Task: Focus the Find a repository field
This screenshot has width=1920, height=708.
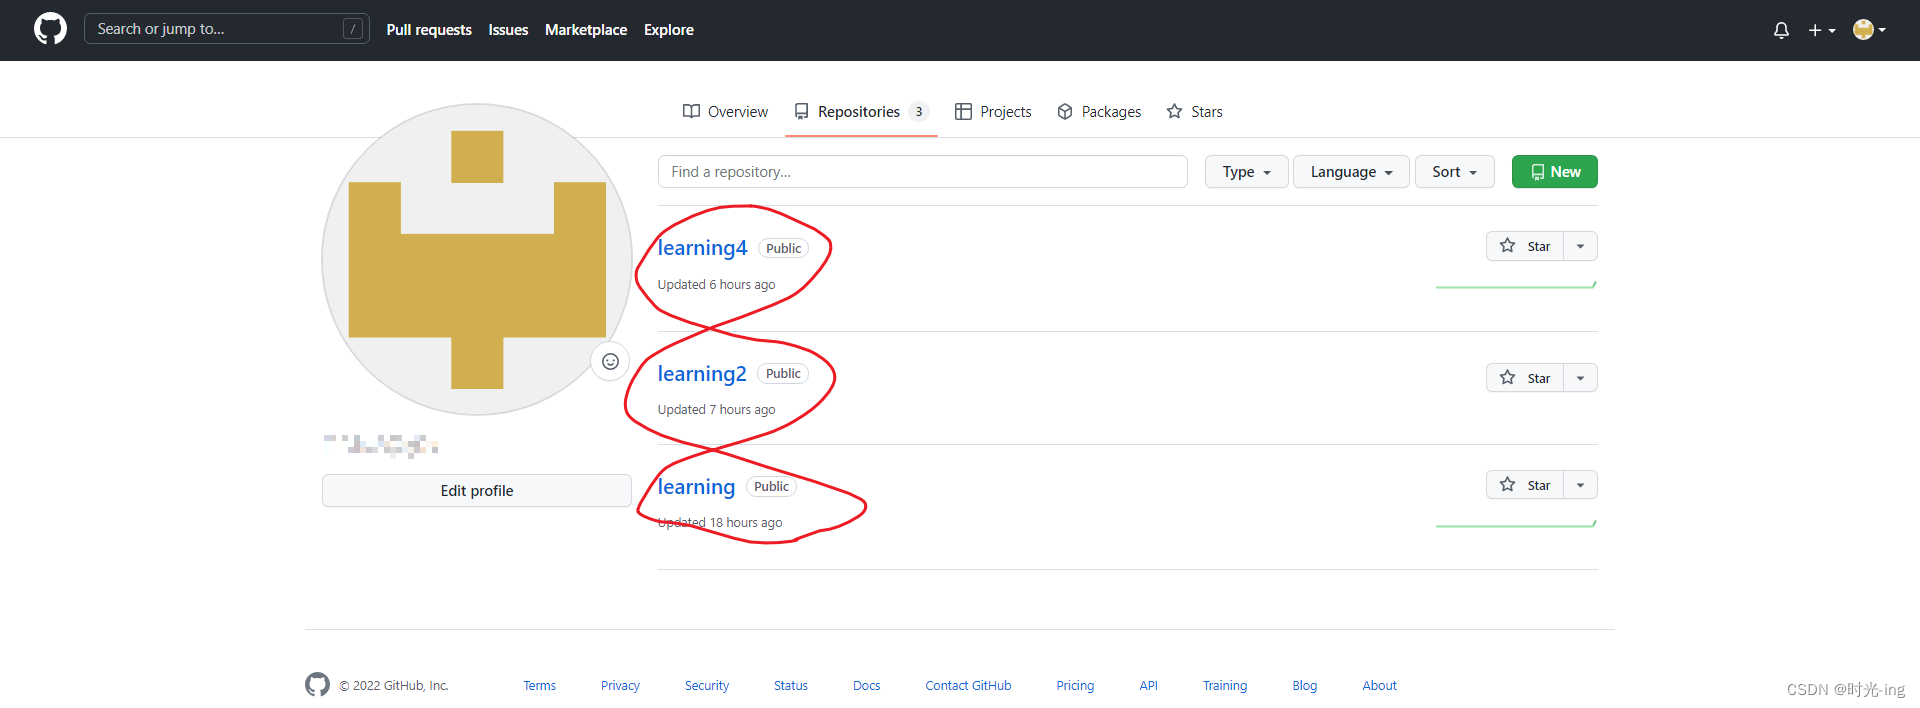Action: 922,172
